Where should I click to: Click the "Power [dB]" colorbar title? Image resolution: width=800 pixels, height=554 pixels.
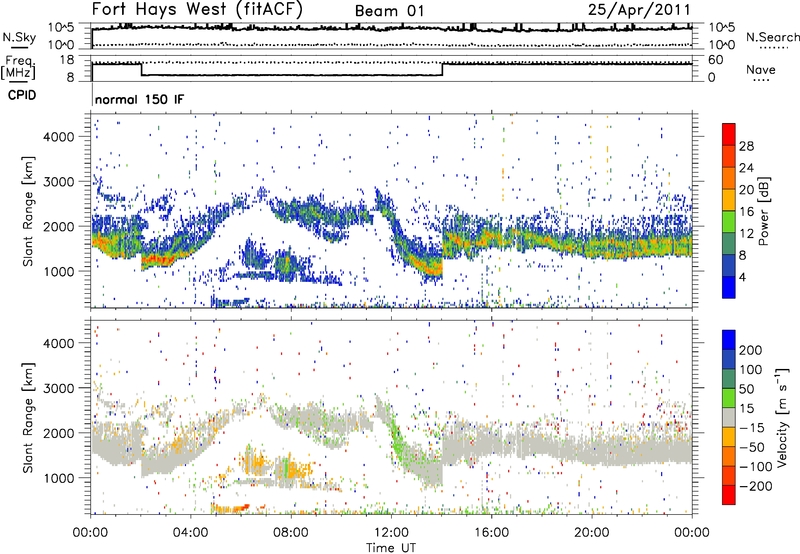(764, 211)
